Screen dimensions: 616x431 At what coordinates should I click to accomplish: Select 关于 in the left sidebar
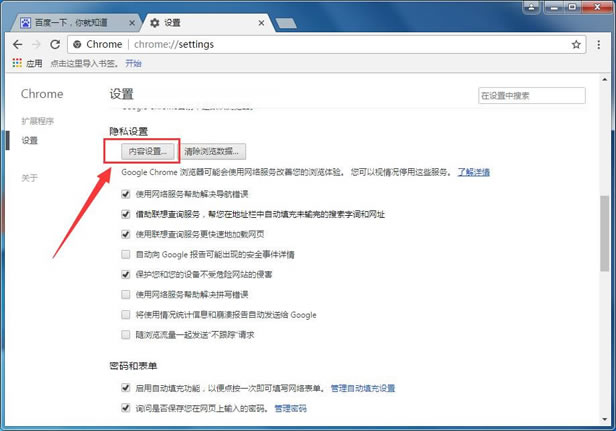tap(30, 177)
